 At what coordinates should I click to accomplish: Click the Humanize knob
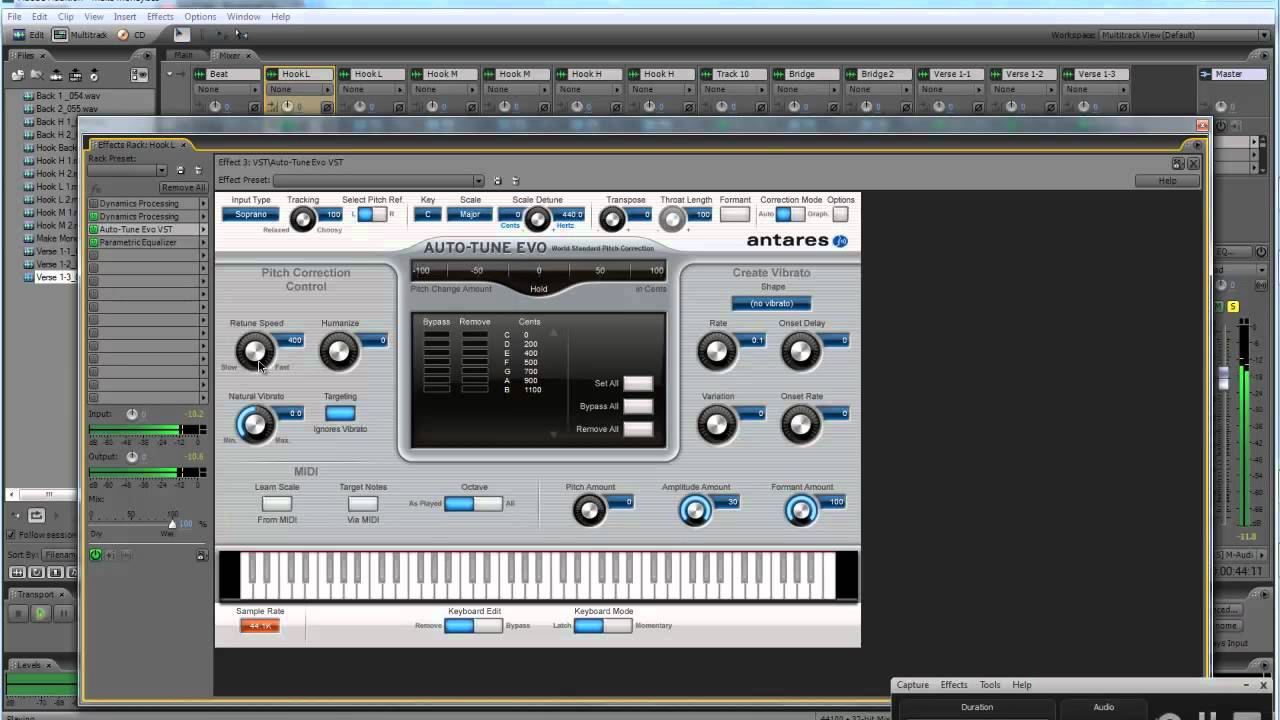coord(338,351)
